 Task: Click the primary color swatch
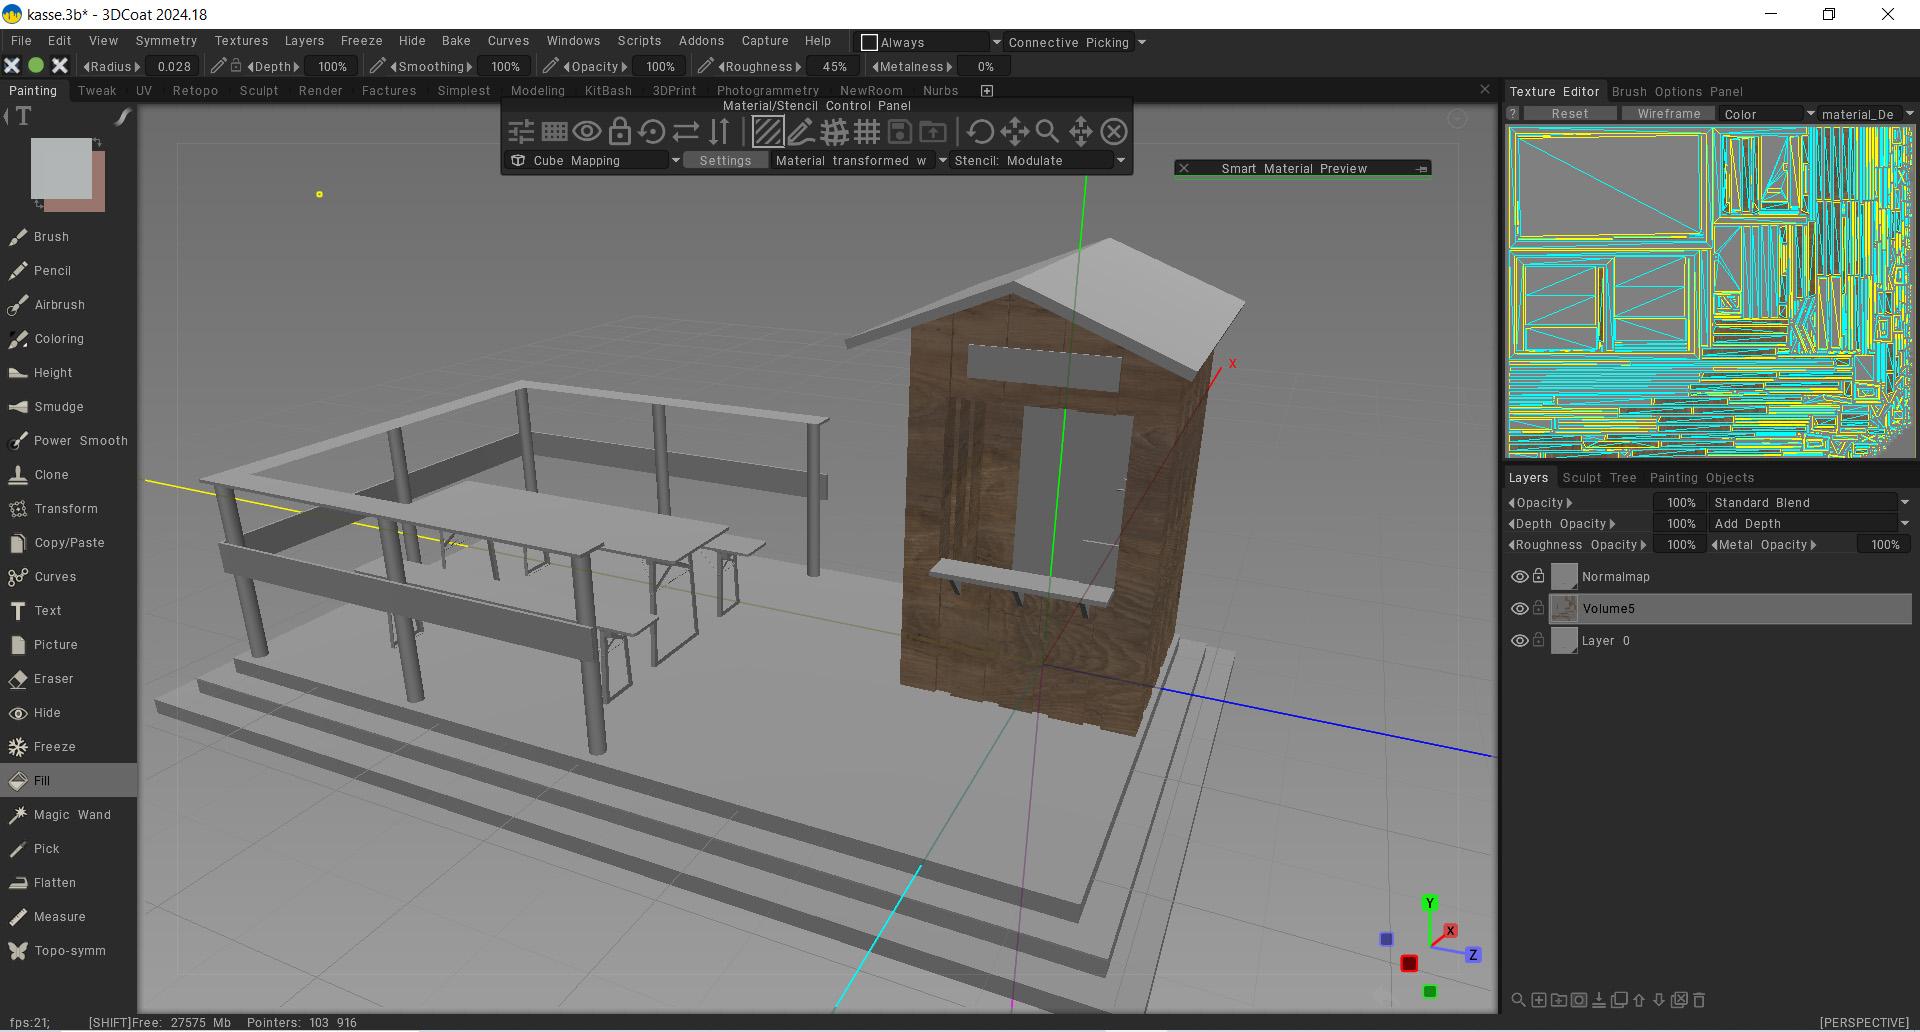[61, 168]
